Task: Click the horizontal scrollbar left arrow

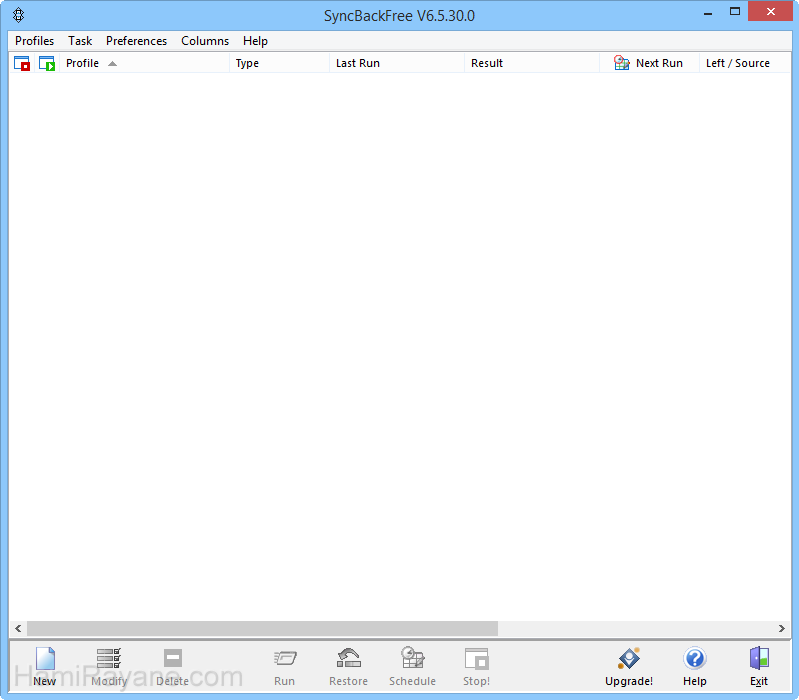Action: click(18, 629)
